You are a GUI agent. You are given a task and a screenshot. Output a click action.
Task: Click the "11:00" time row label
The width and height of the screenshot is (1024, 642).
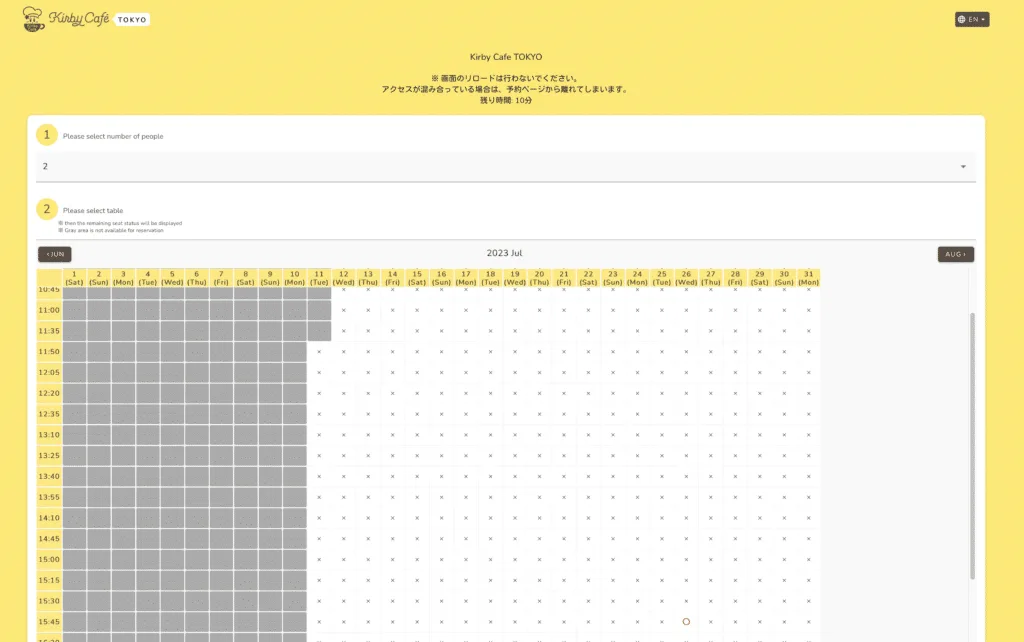click(x=49, y=310)
